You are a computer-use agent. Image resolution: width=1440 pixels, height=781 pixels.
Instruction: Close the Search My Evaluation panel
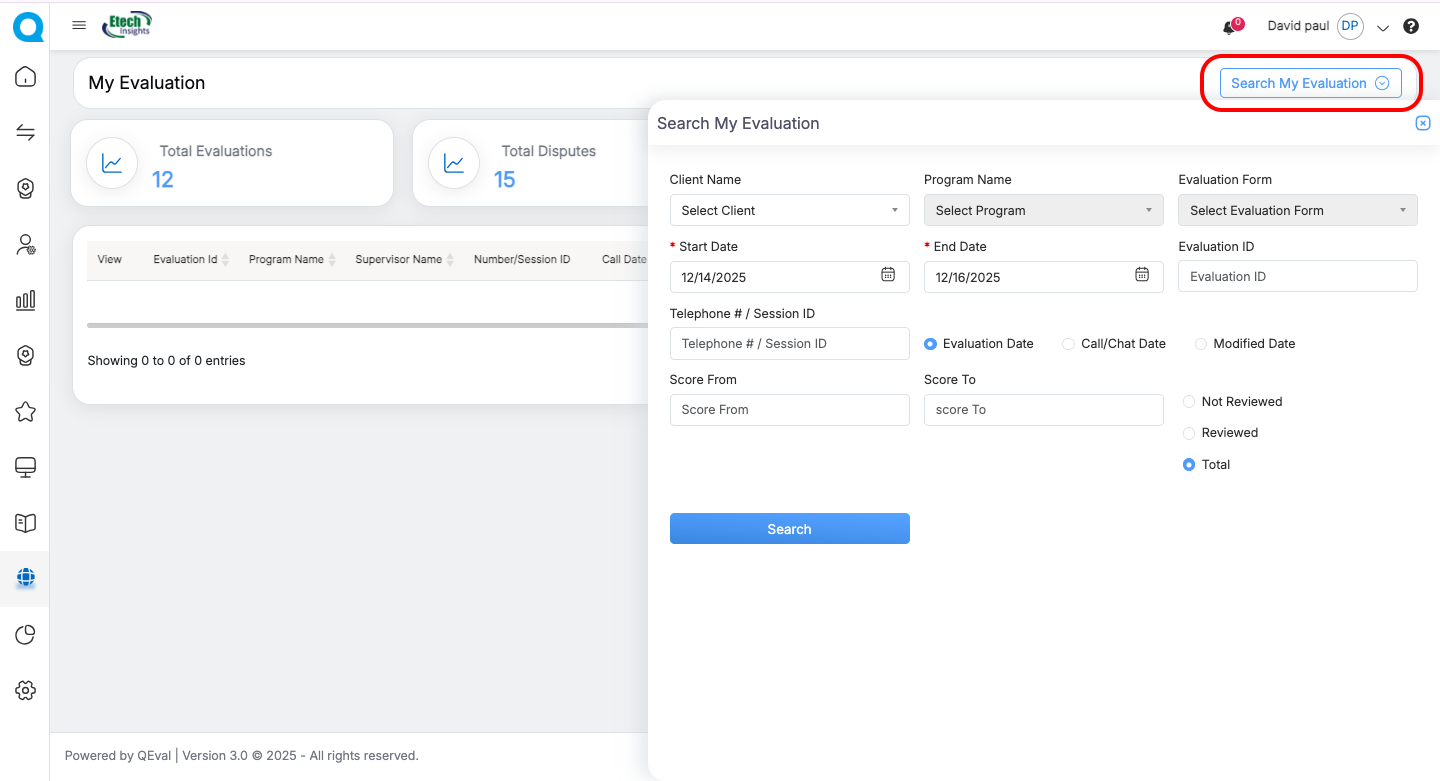[1422, 123]
